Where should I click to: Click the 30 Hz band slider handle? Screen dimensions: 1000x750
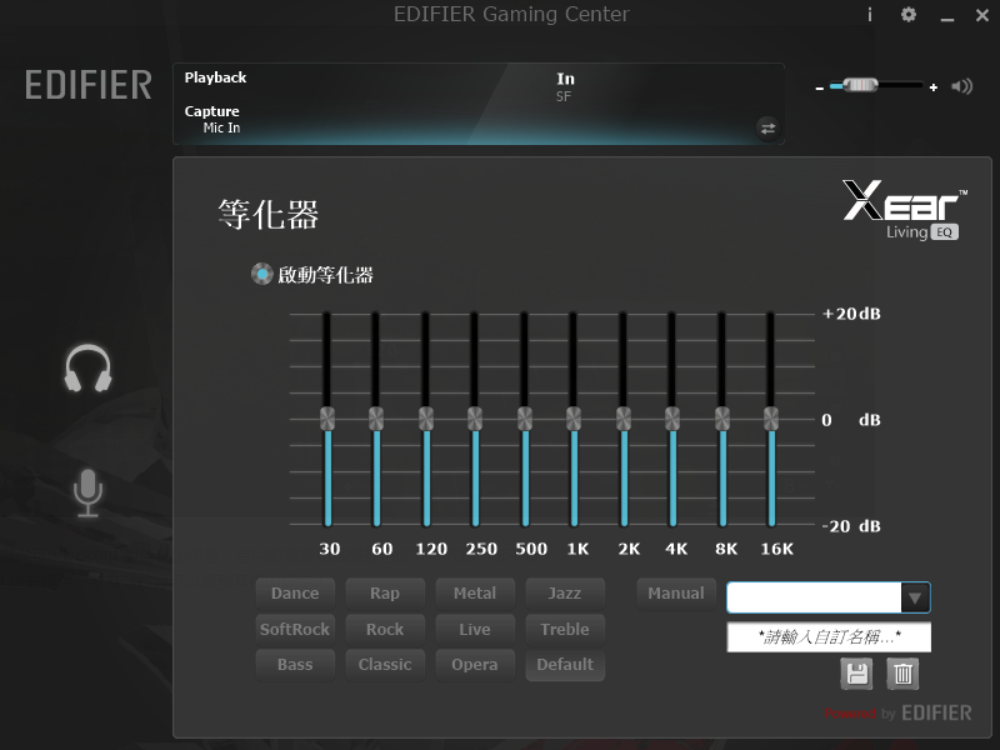pos(327,419)
